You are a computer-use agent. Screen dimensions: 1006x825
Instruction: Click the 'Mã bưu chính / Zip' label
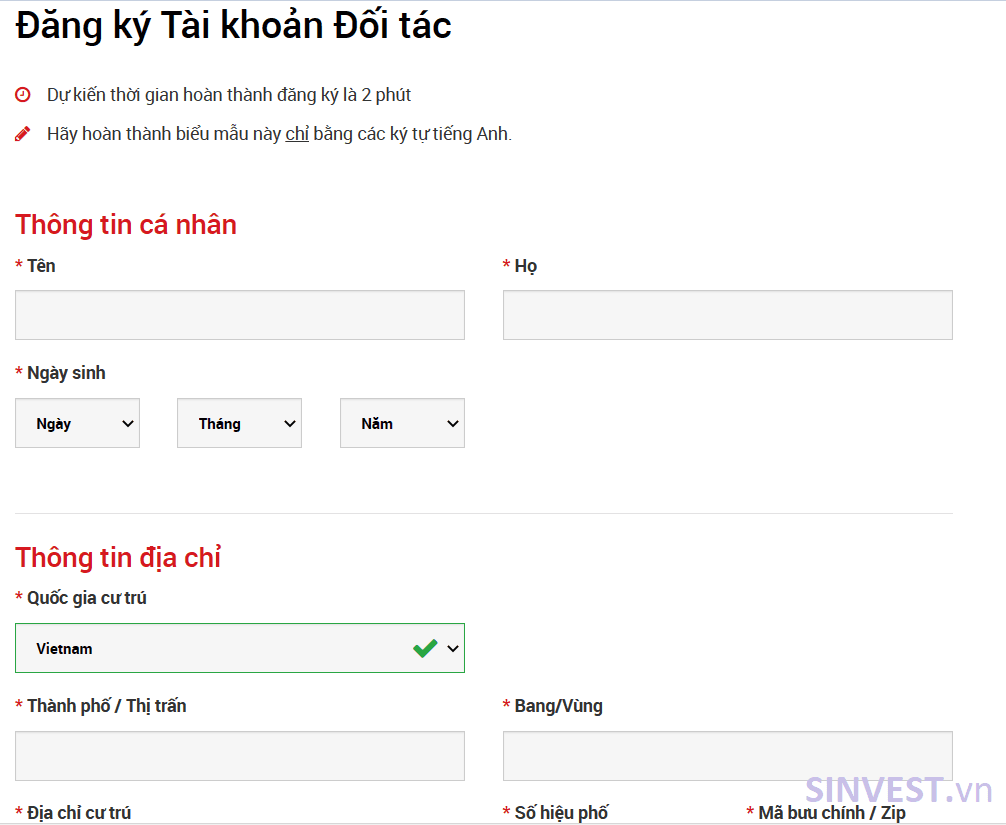pyautogui.click(x=832, y=813)
